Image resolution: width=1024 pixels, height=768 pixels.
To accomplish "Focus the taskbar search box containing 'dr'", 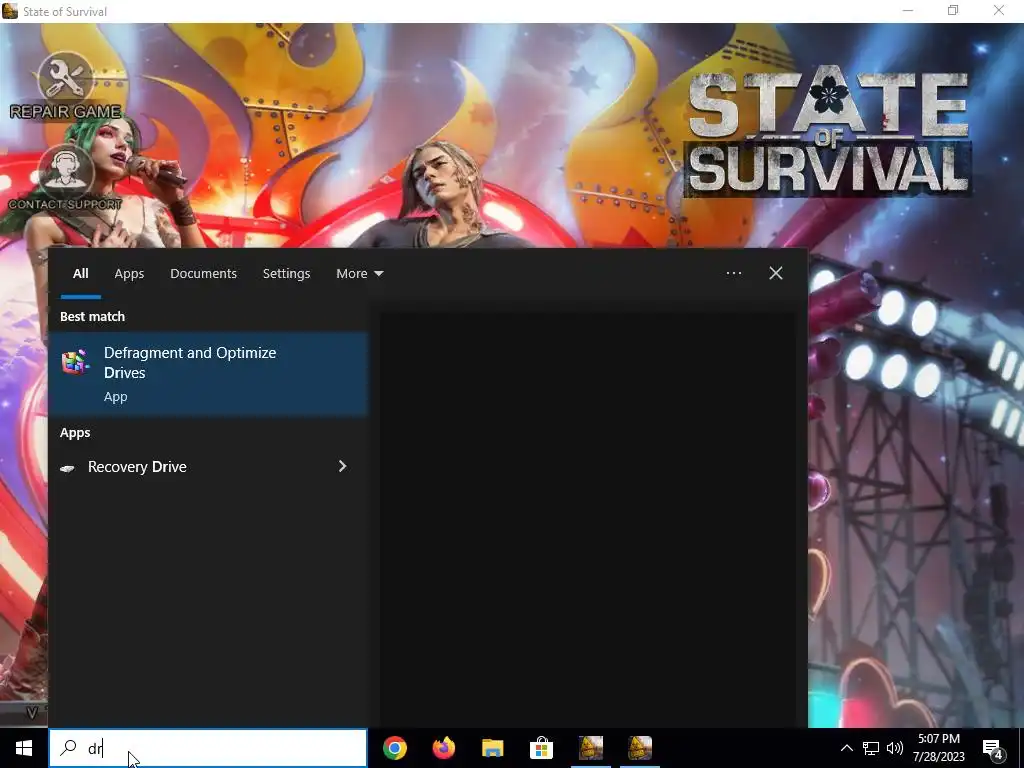I will (208, 748).
